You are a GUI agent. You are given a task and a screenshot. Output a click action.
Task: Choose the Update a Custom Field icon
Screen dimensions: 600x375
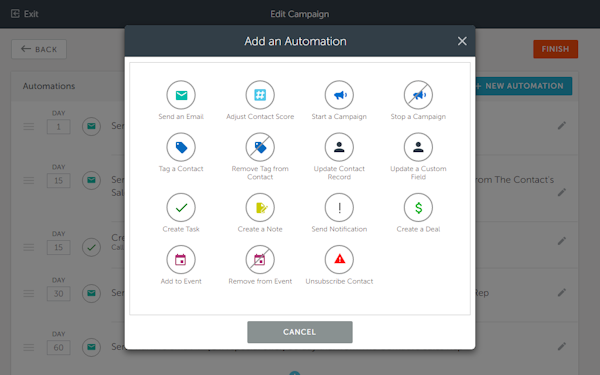coord(418,147)
